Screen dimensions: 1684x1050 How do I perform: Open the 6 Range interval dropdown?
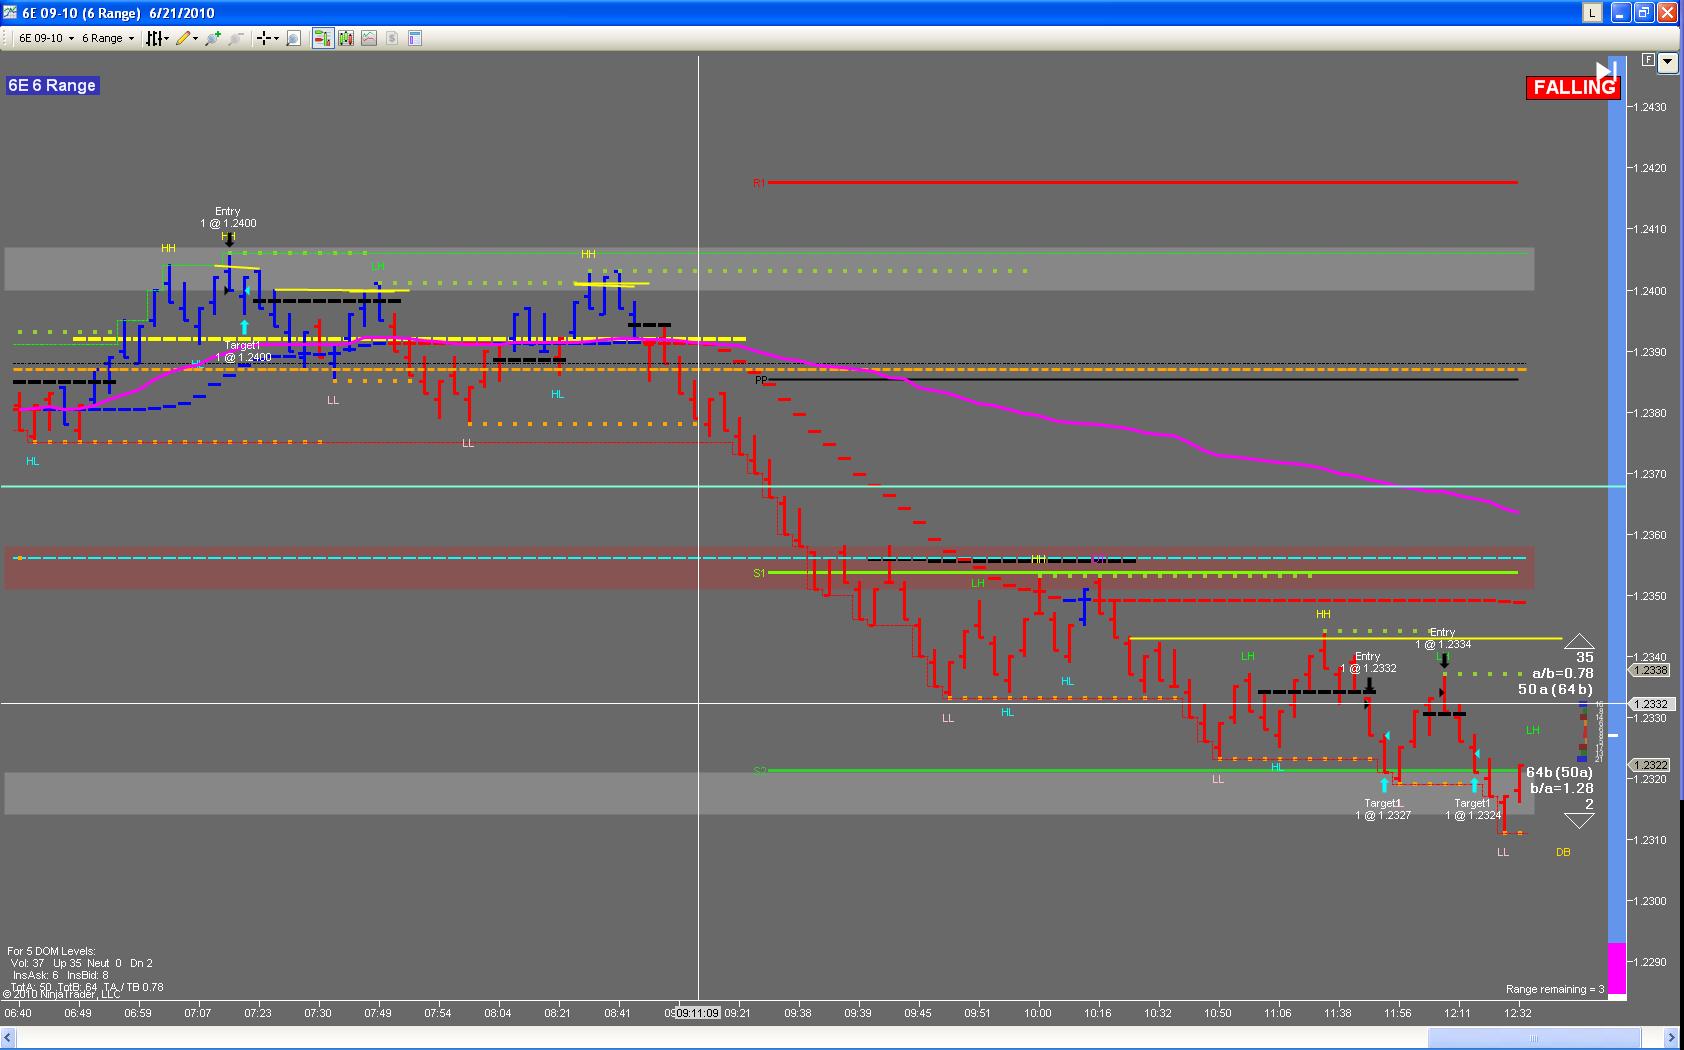(x=108, y=38)
